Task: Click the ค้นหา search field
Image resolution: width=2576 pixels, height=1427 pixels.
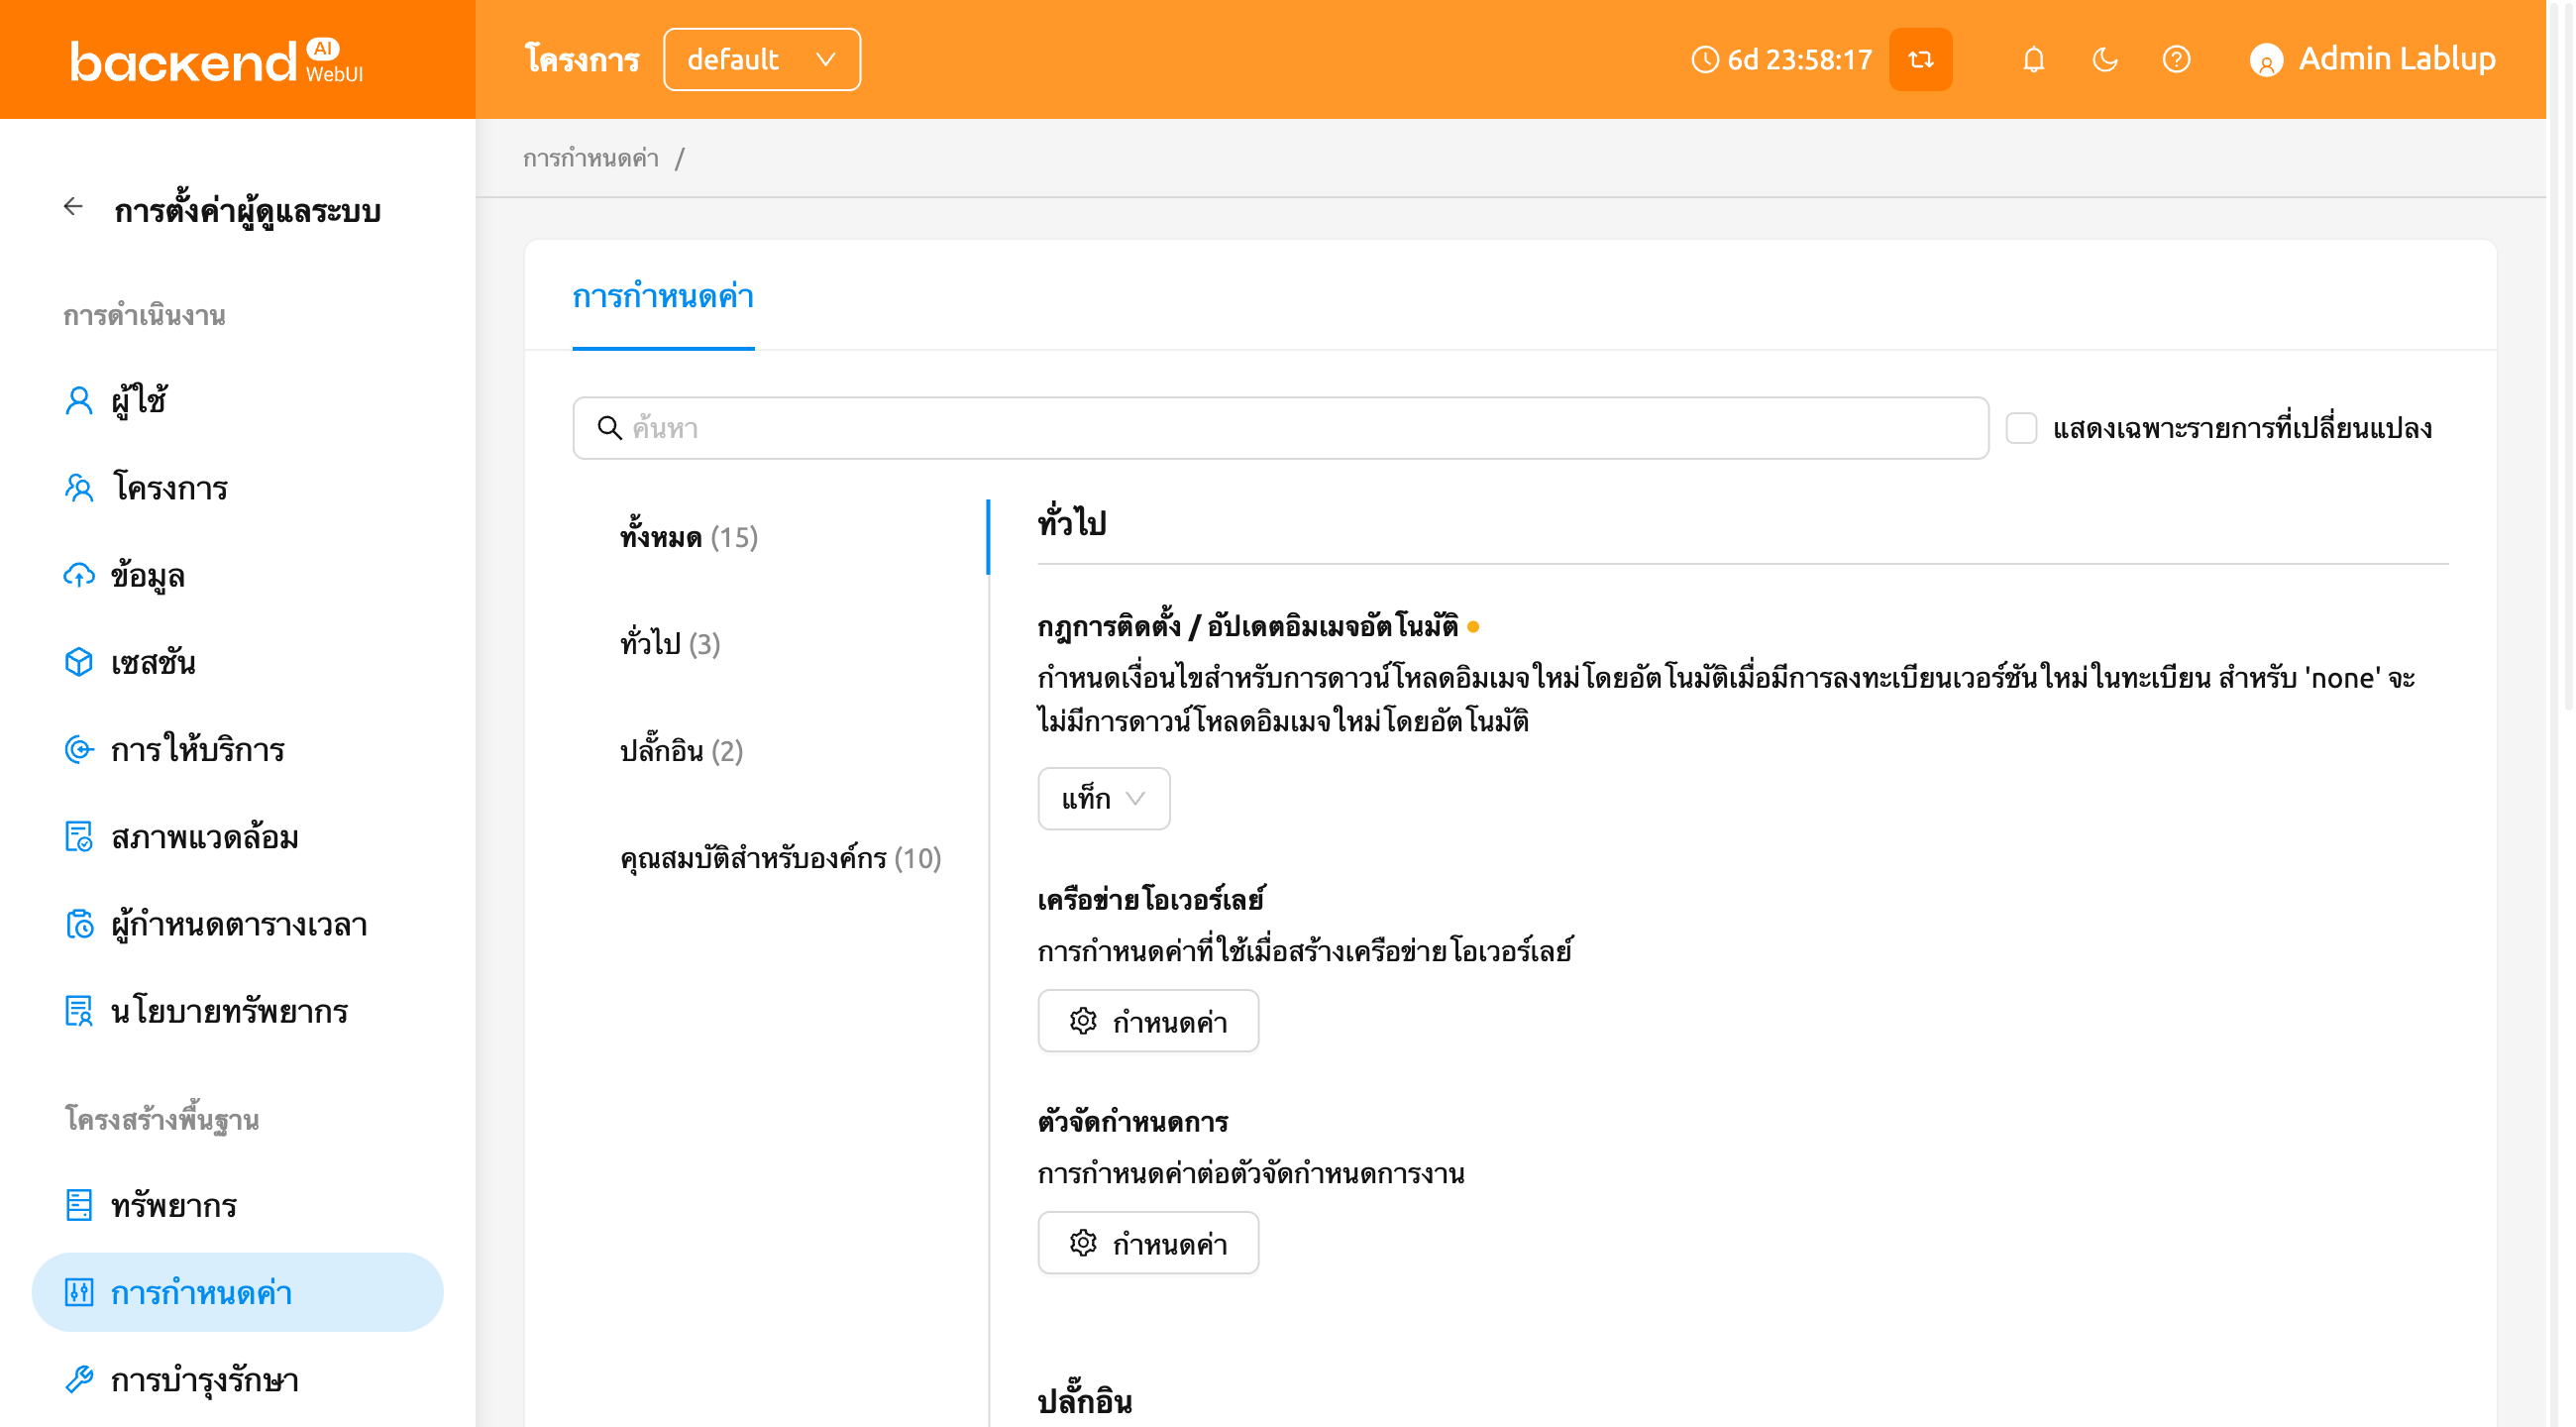Action: coord(1280,428)
